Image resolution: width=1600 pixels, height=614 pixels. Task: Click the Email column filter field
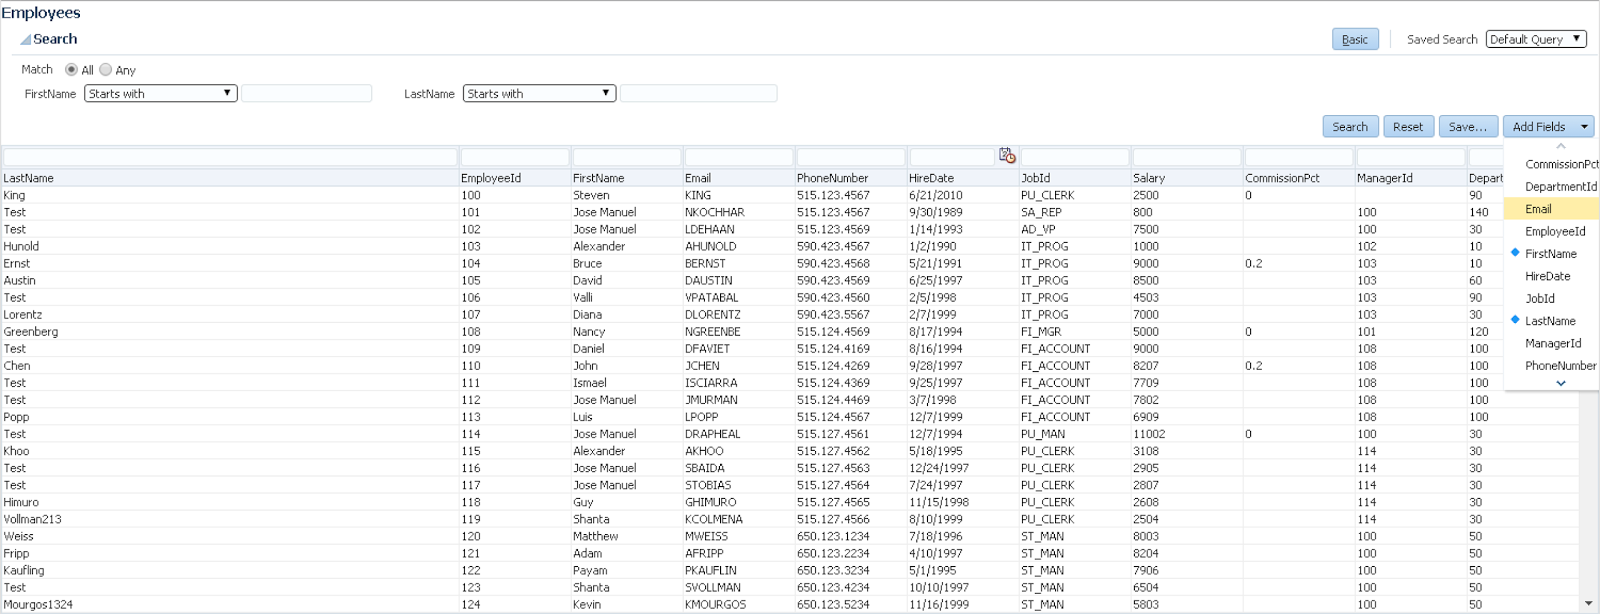(x=739, y=157)
